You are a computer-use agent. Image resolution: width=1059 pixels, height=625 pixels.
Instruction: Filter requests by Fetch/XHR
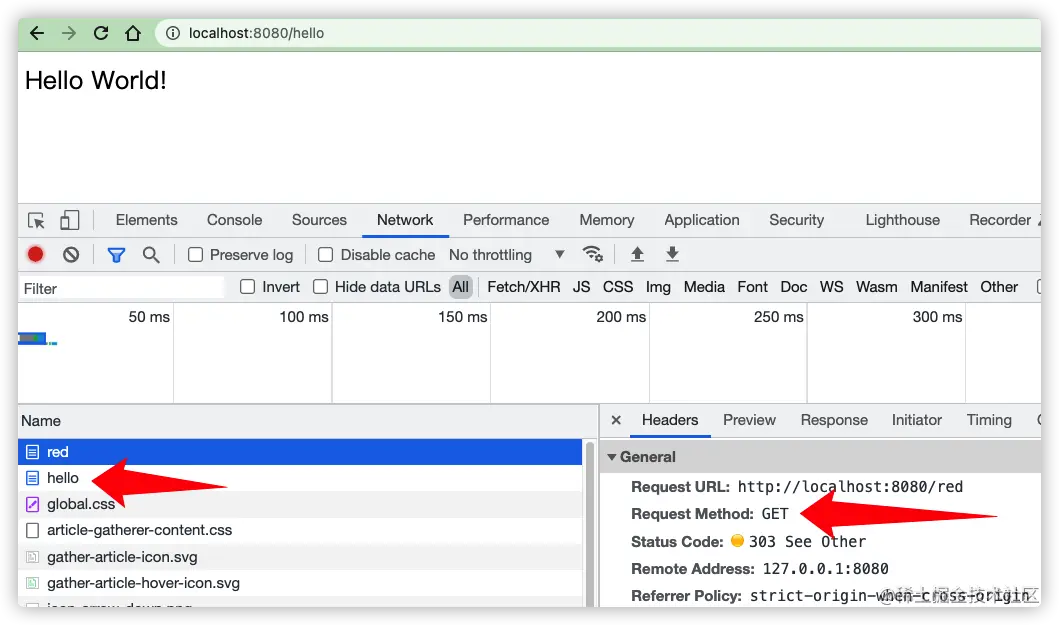523,287
